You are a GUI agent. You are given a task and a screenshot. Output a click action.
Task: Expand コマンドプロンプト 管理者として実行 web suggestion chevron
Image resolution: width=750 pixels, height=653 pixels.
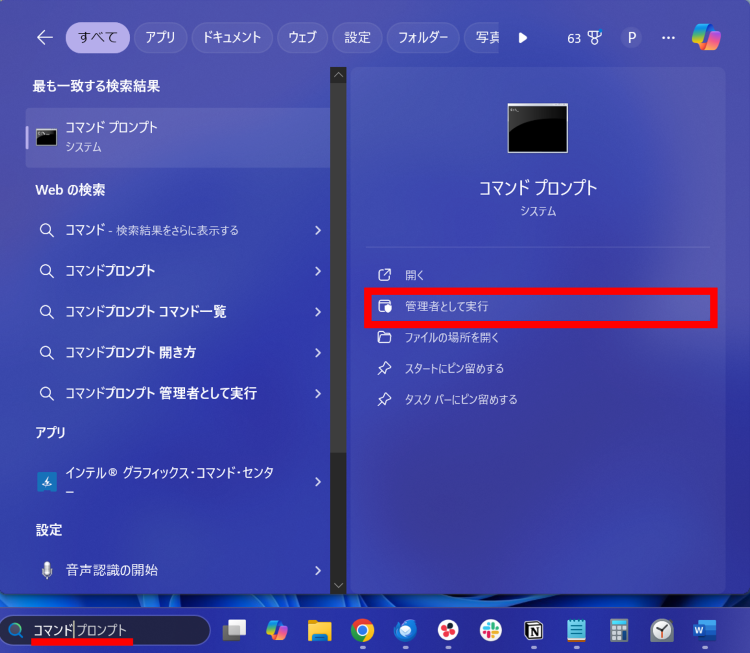tap(318, 393)
